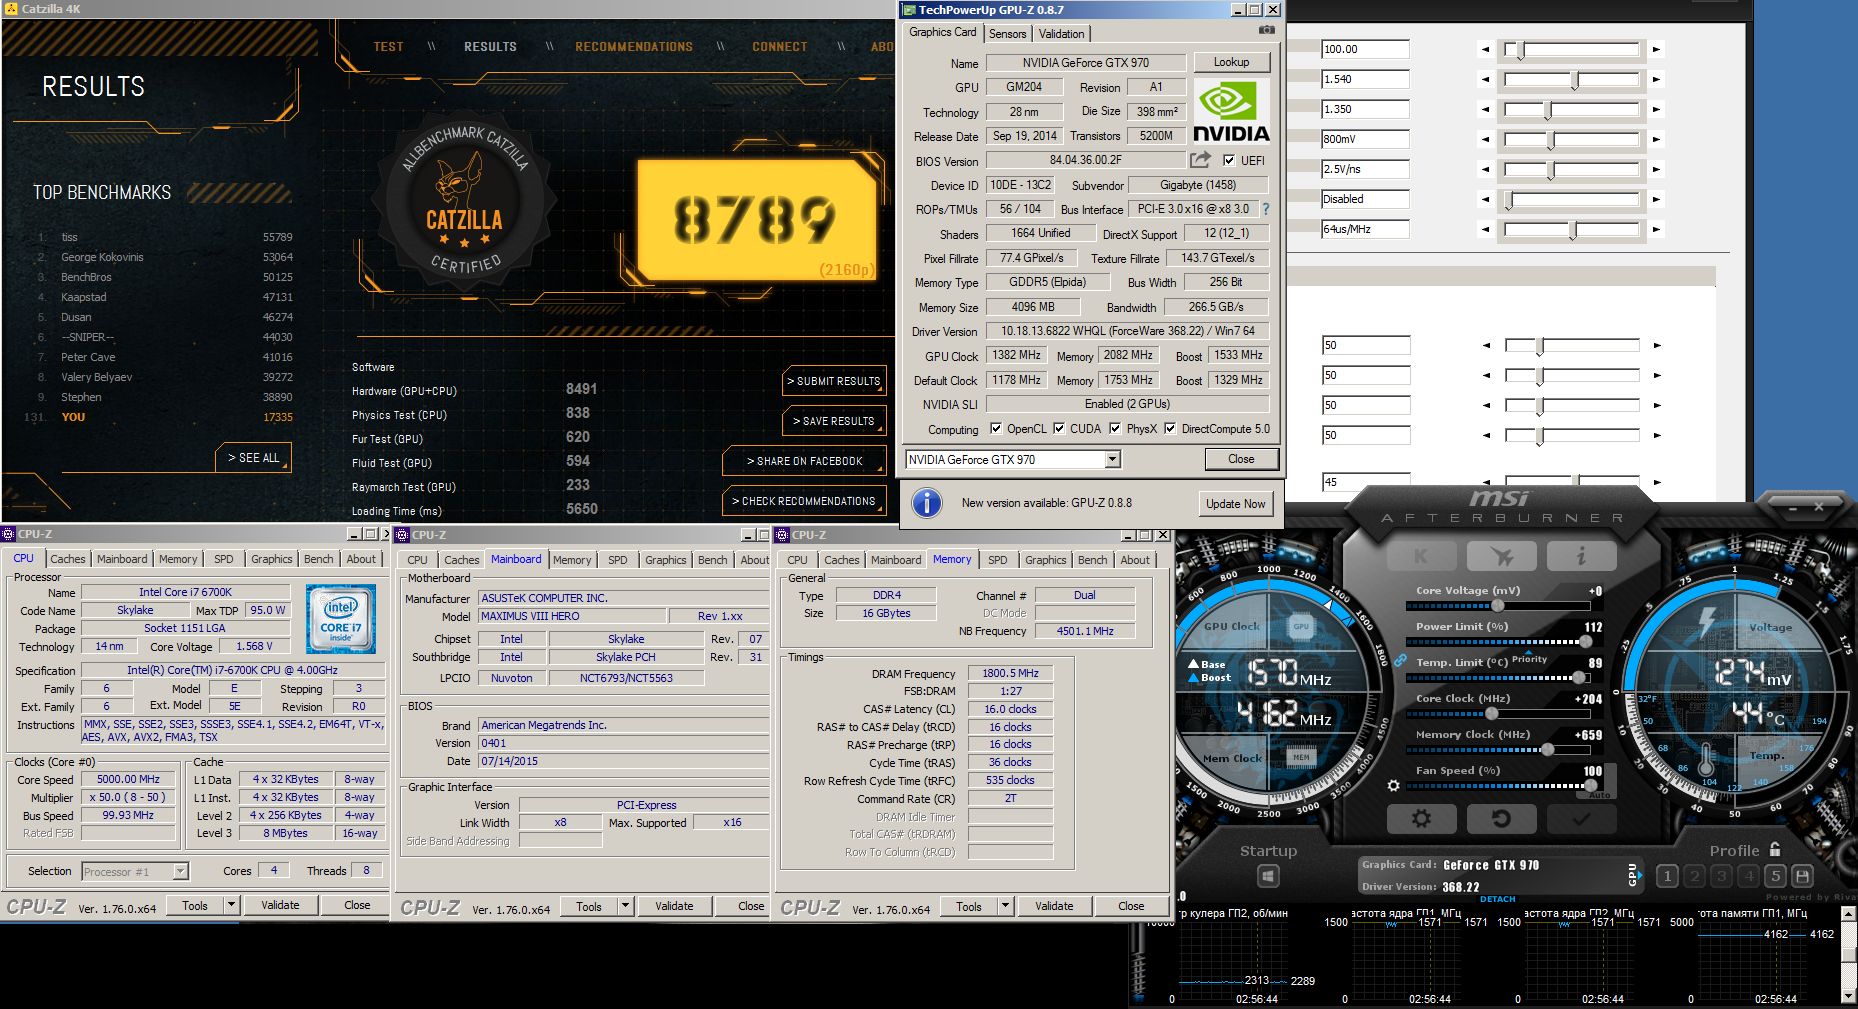Viewport: 1858px width, 1009px height.
Task: Click Update Now in GPU-Z
Action: (x=1235, y=503)
